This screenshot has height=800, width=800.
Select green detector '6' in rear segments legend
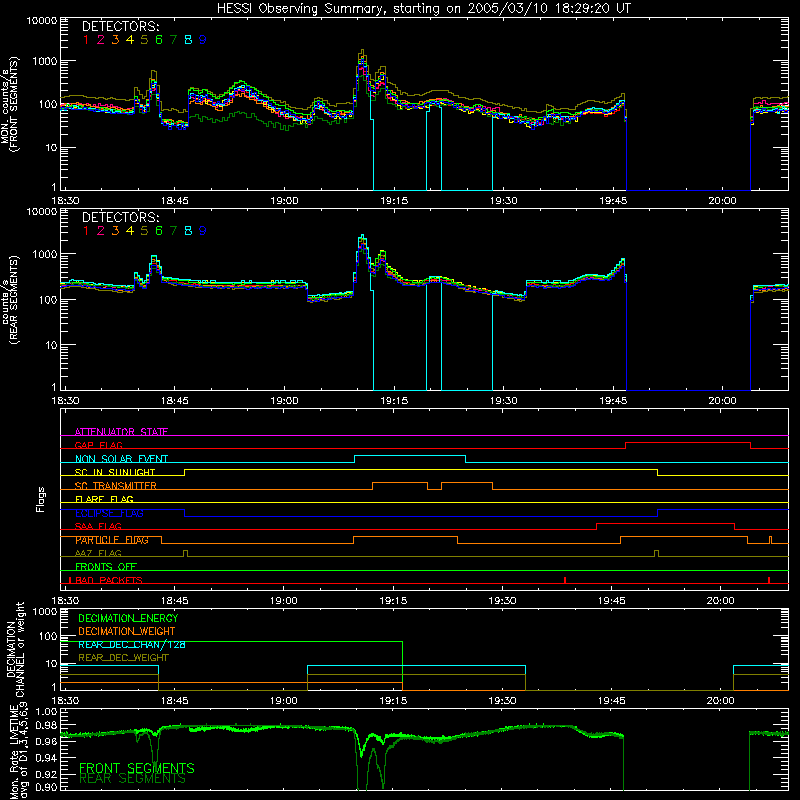click(159, 231)
